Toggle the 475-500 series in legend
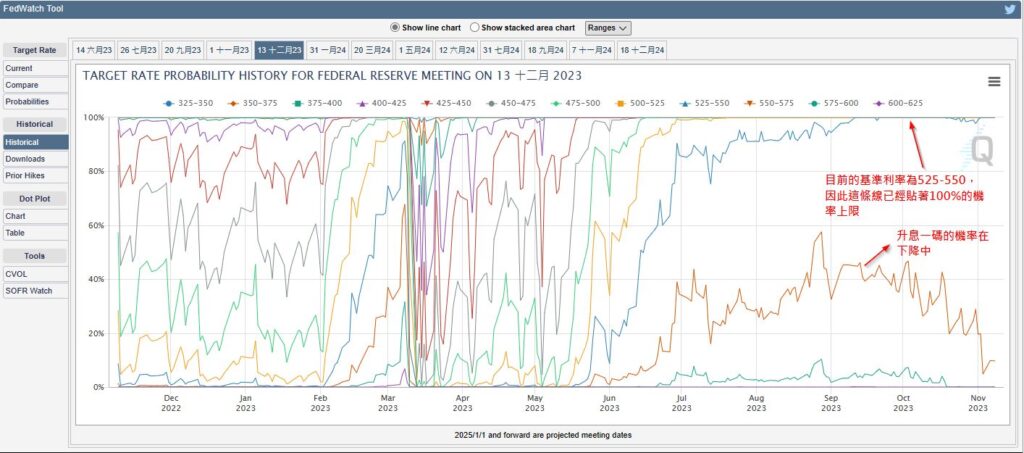 point(574,103)
